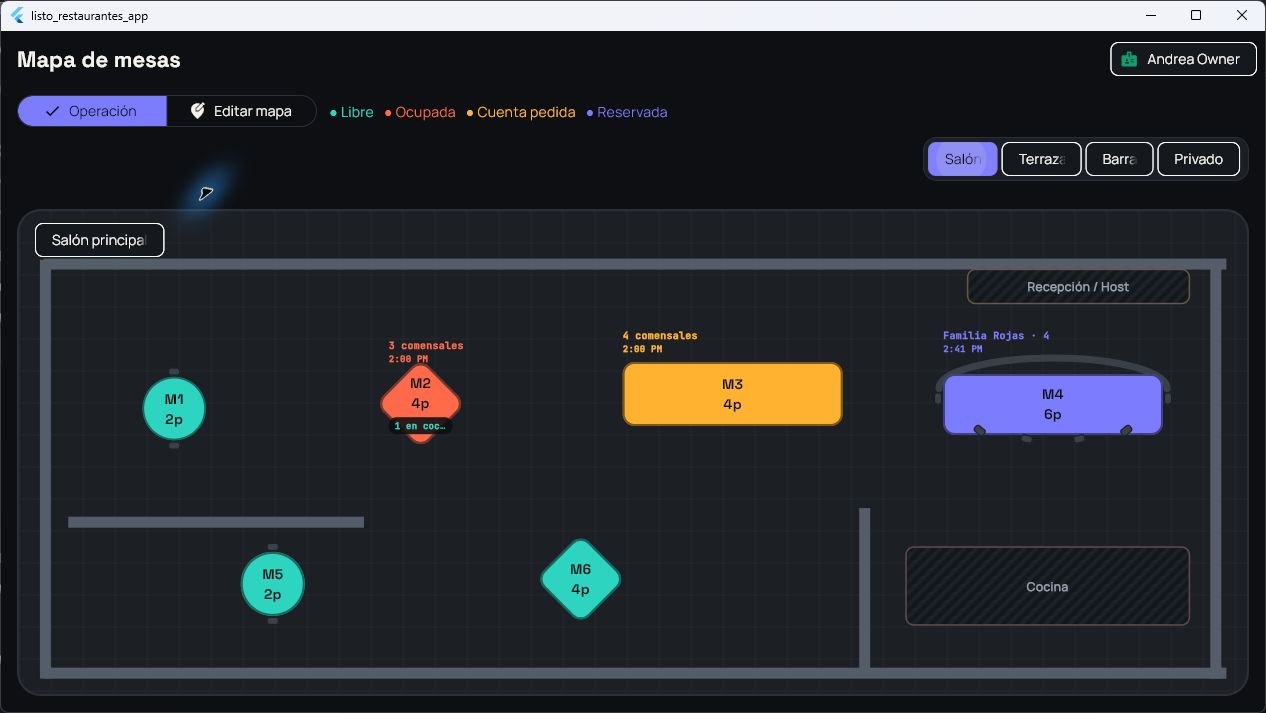The width and height of the screenshot is (1266, 713).
Task: Open the Andrea Owner account button
Action: (x=1183, y=59)
